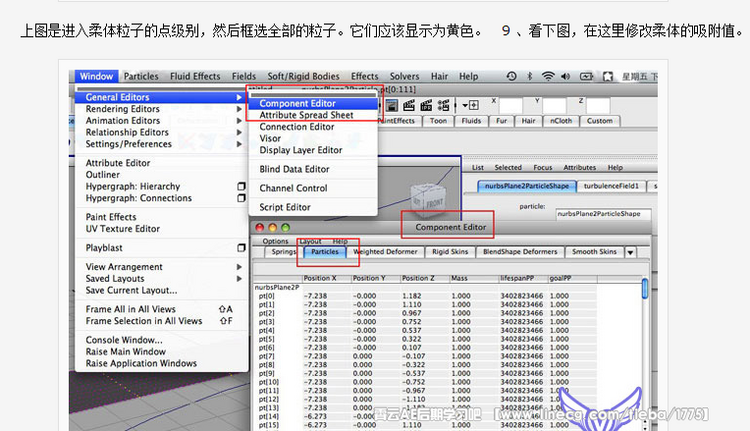Click the ViewCube FRONT face in the viewport
The height and width of the screenshot is (431, 750).
coord(434,203)
